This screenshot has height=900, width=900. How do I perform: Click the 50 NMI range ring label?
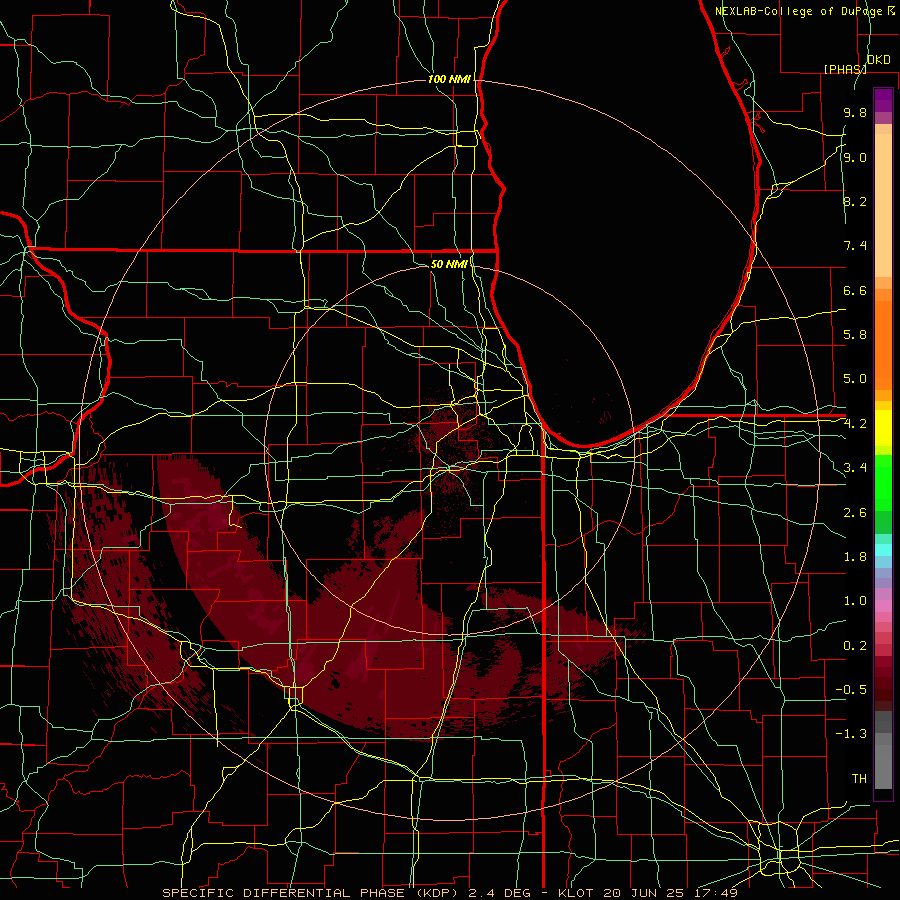449,264
